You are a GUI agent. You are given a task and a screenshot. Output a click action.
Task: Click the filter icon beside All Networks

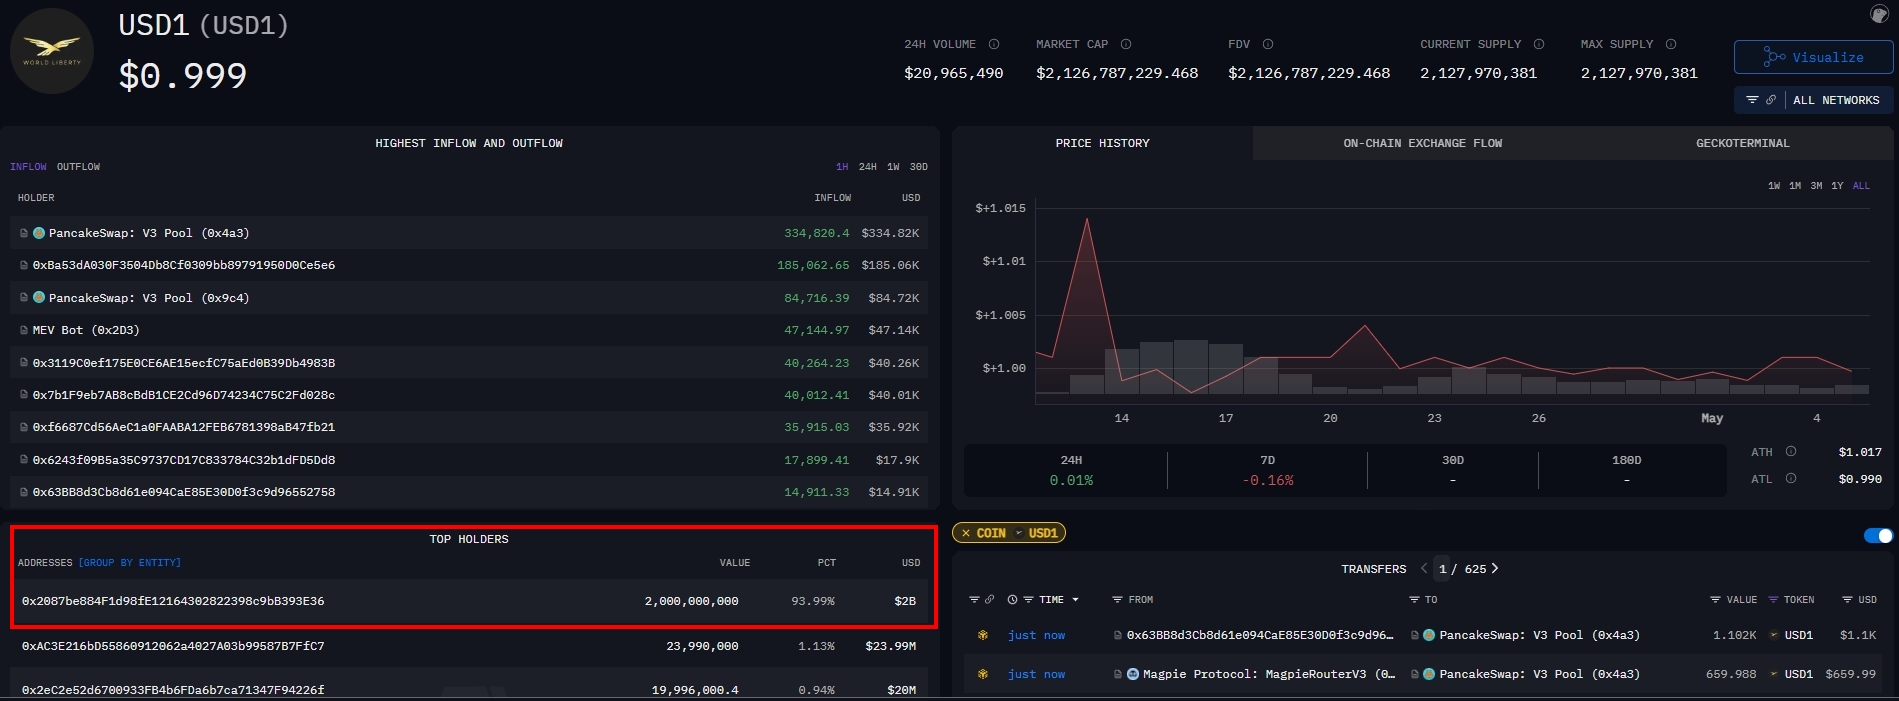click(1752, 100)
